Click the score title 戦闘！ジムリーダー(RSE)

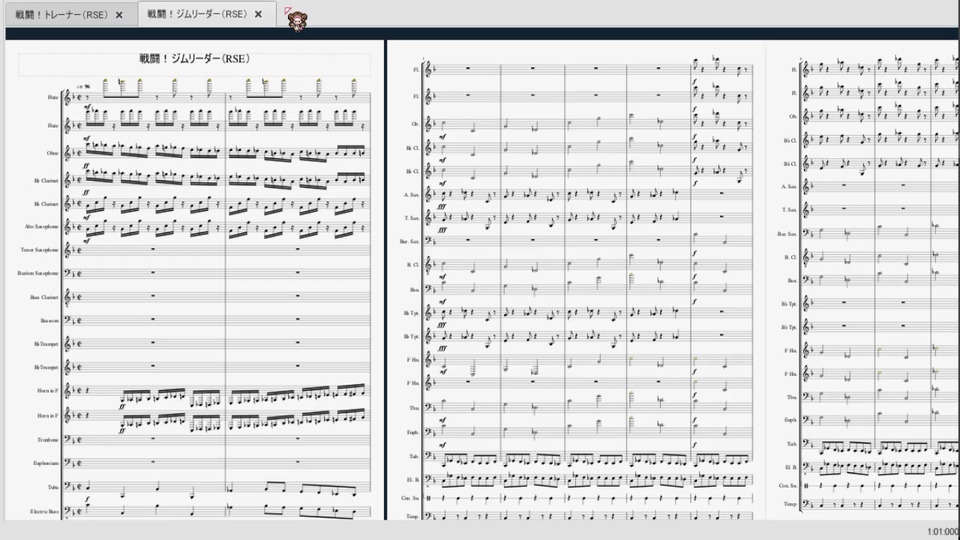[194, 59]
